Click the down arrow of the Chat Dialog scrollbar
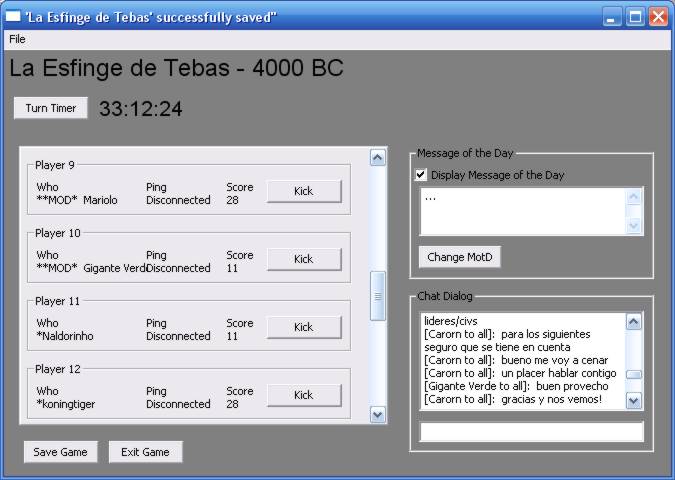 (x=633, y=401)
